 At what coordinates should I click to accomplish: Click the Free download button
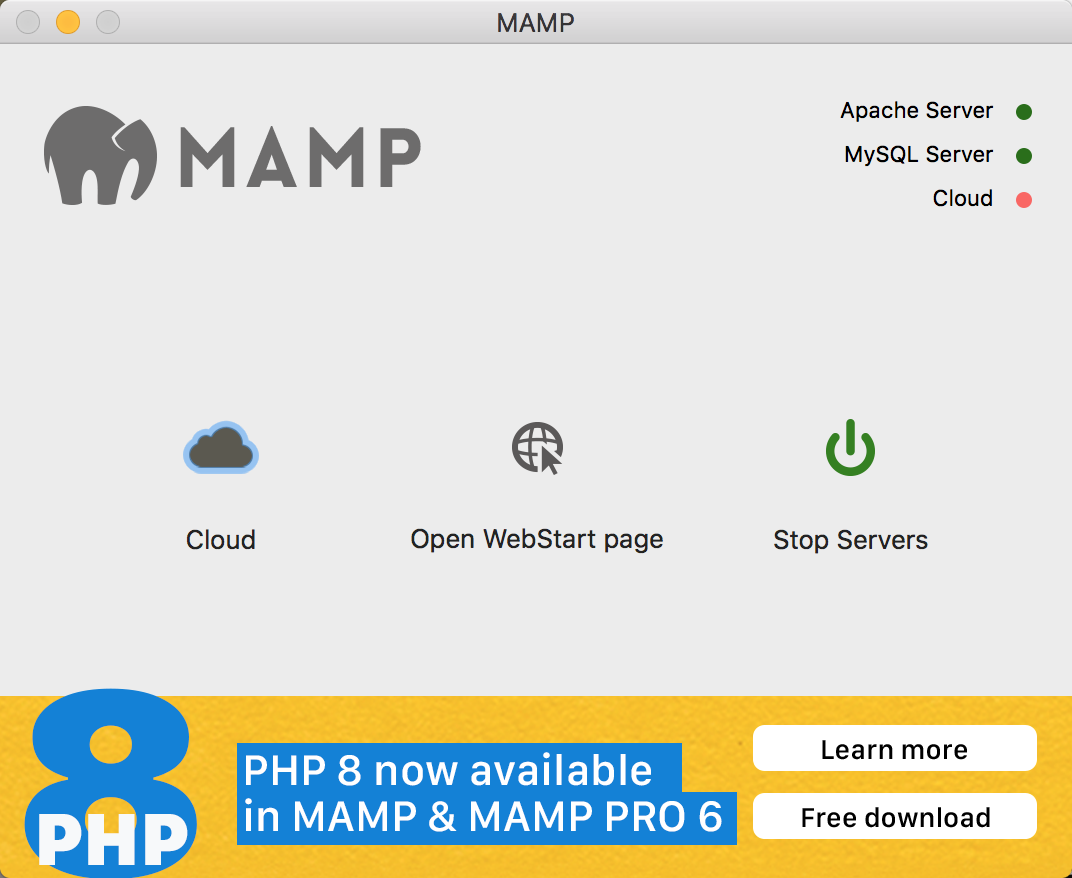894,816
